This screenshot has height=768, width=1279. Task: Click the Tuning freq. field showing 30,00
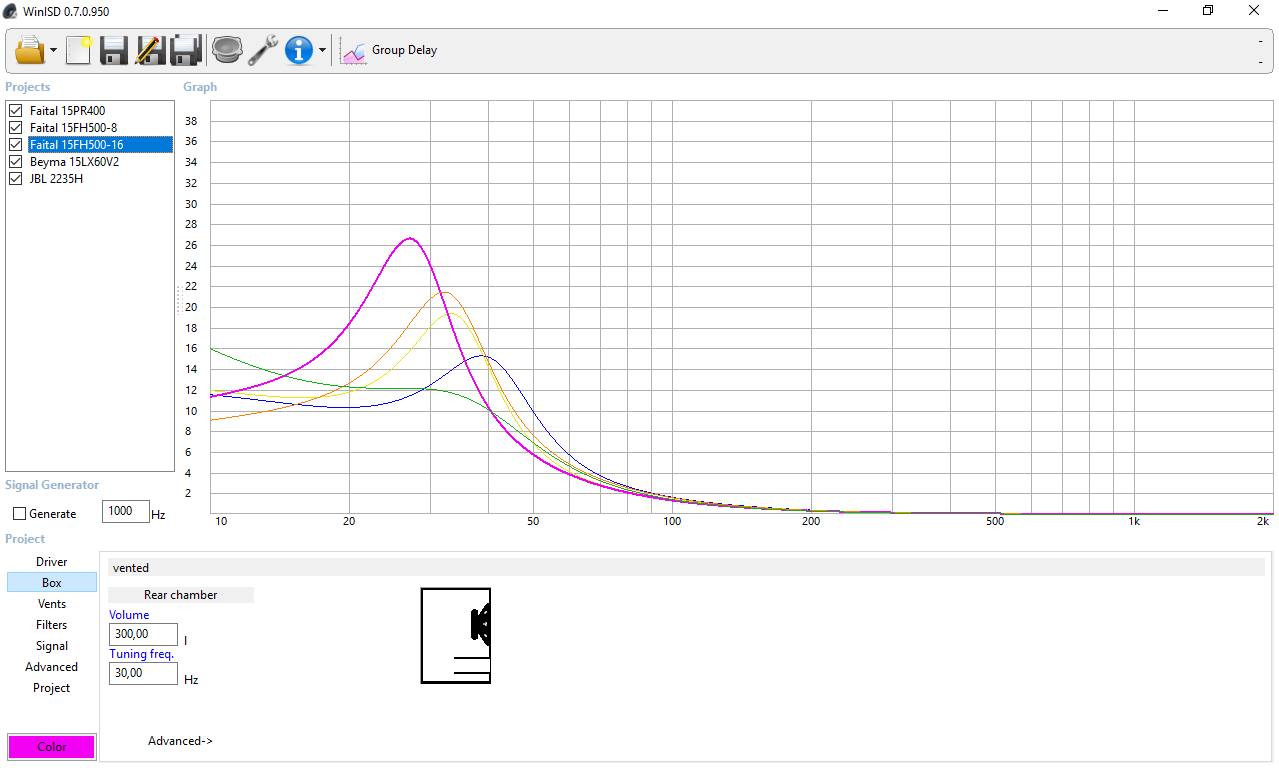coord(143,673)
